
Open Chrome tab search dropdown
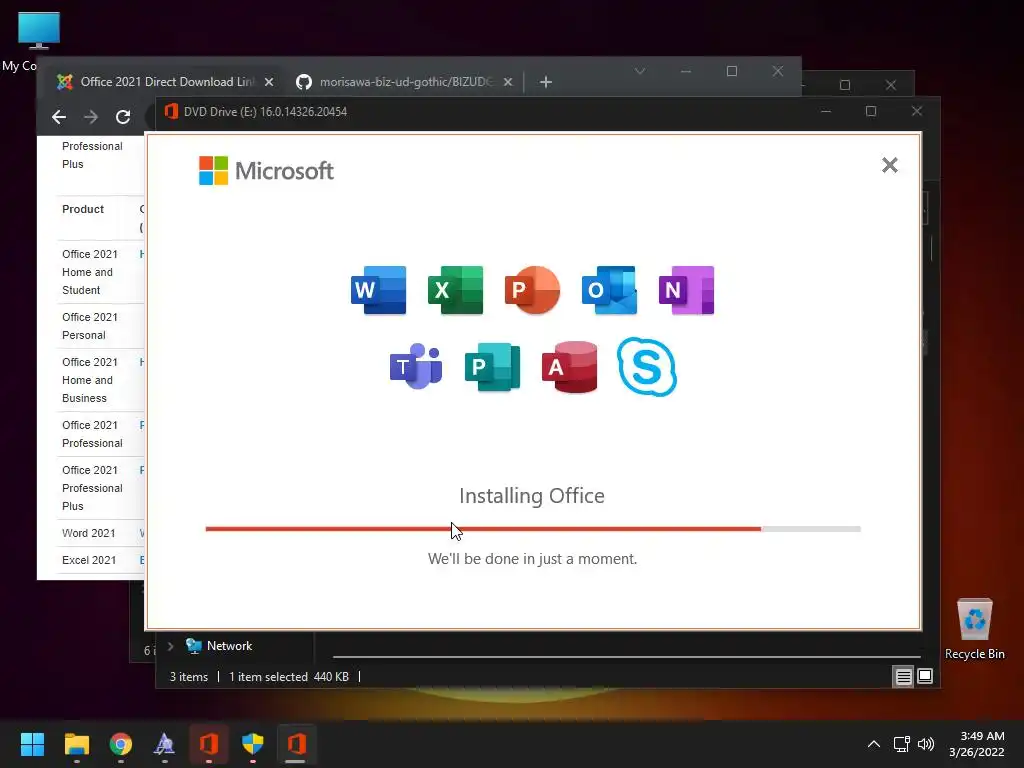tap(640, 71)
